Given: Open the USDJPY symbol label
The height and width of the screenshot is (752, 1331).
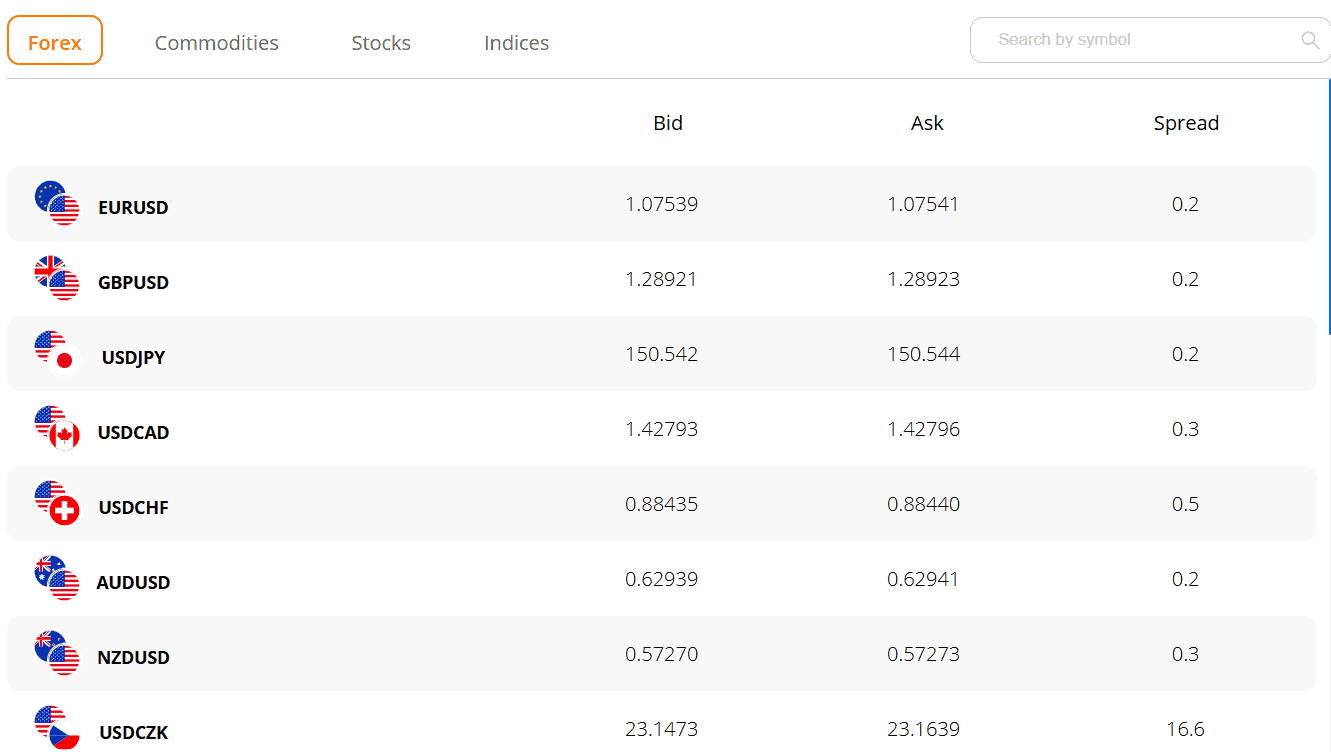Looking at the screenshot, I should (133, 358).
